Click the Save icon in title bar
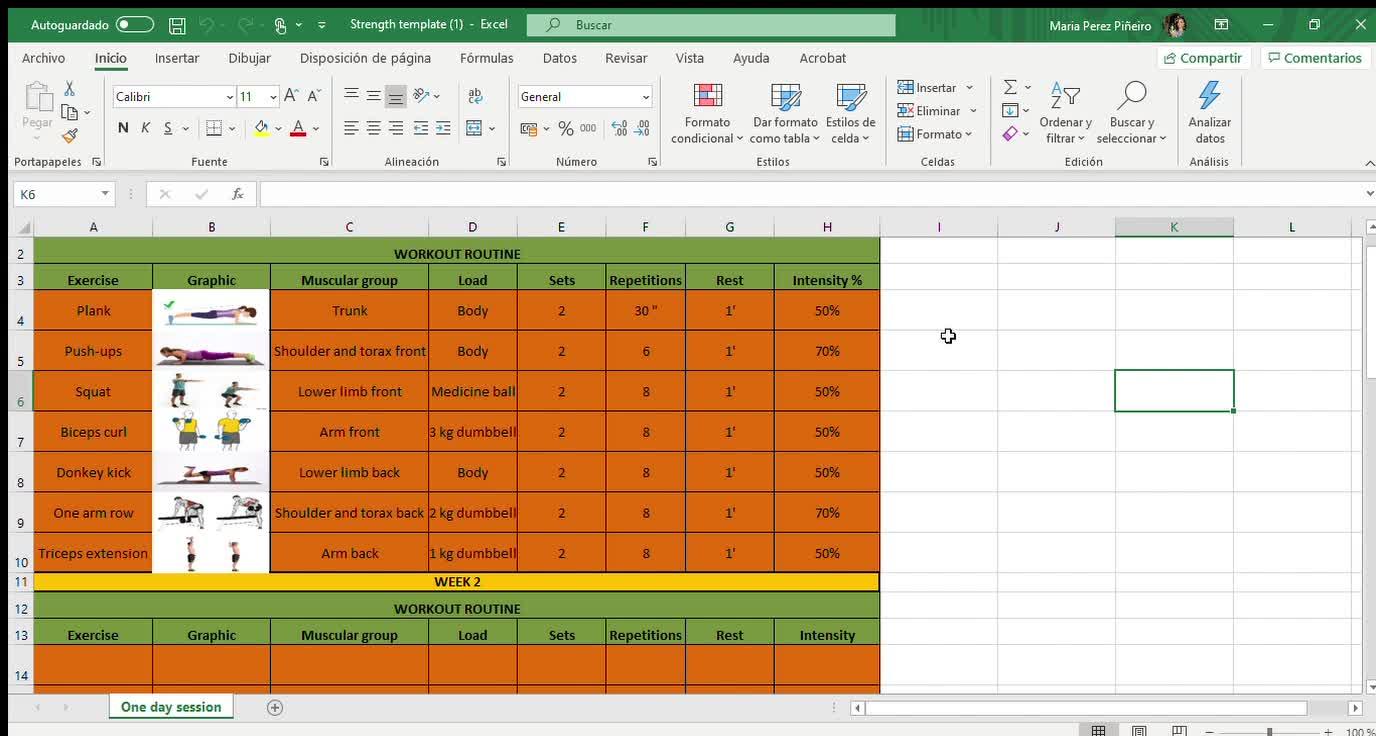The image size is (1376, 736). 177,25
